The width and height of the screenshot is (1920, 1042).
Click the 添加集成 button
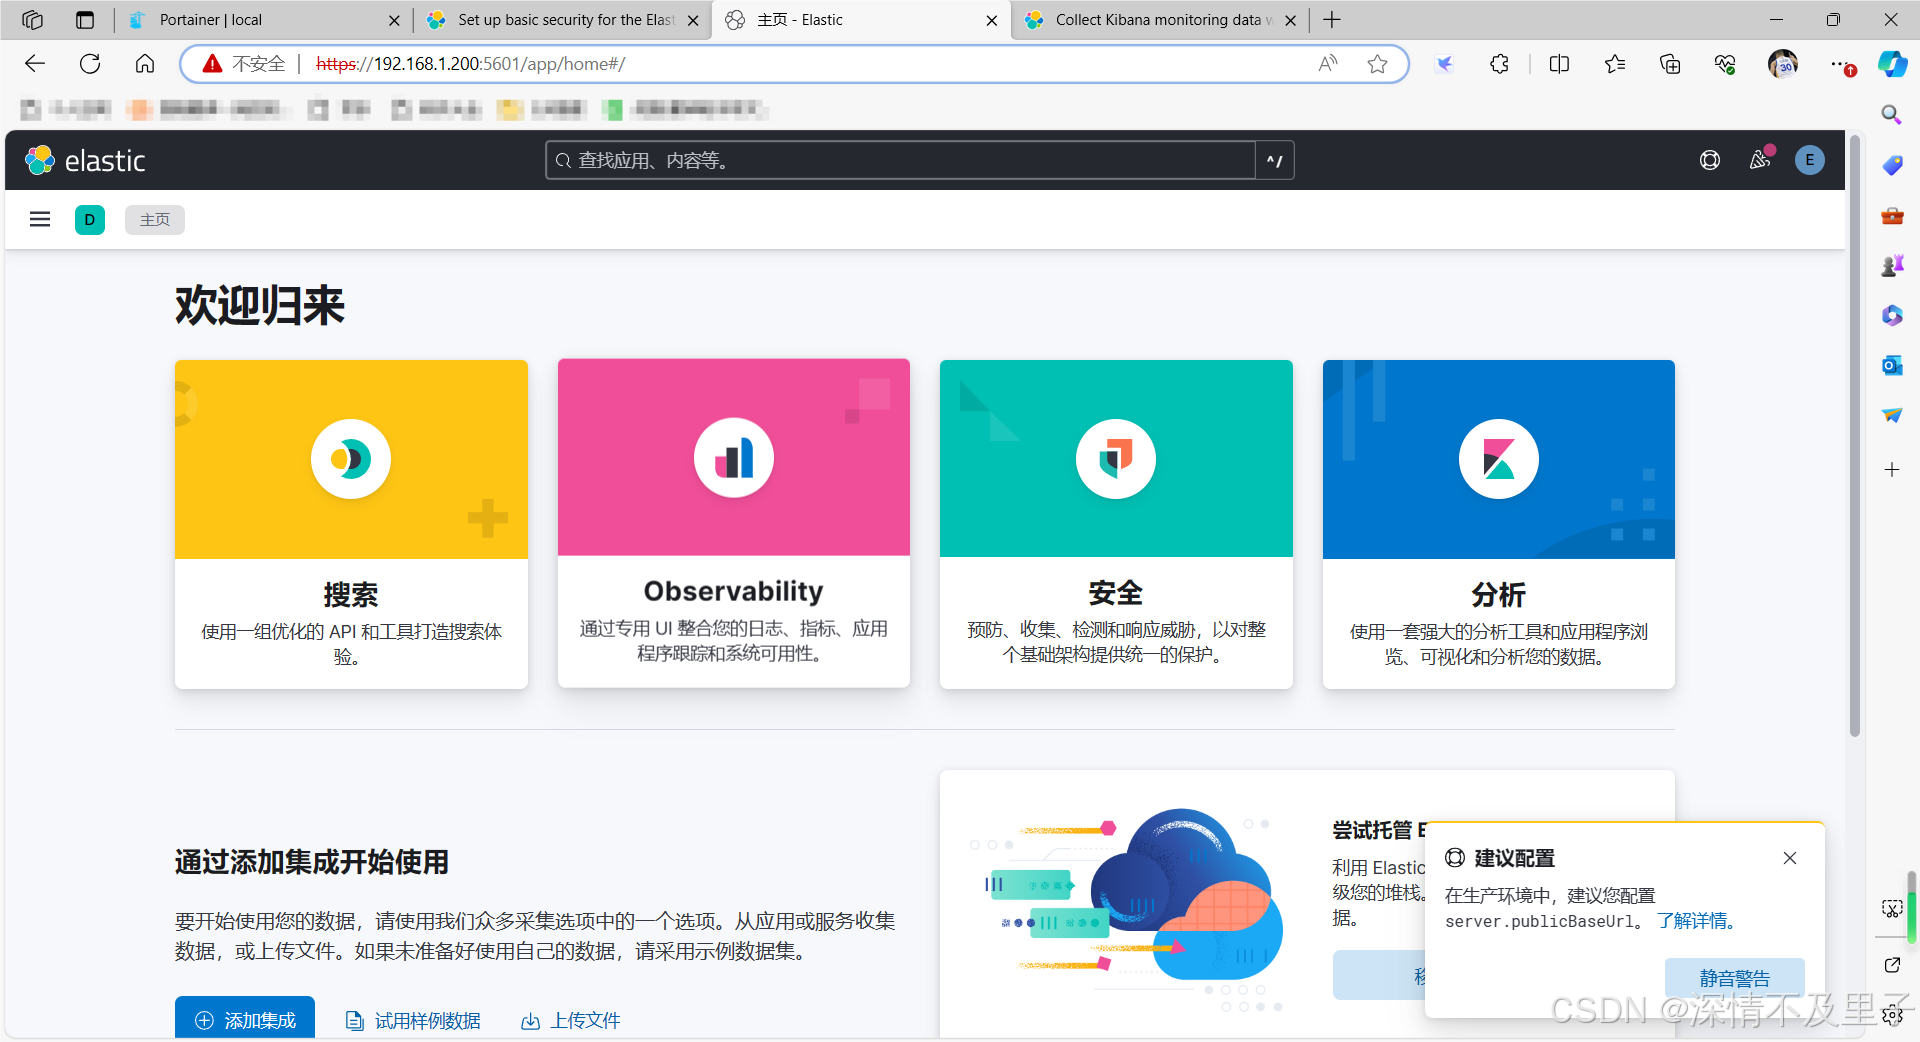click(x=245, y=1019)
